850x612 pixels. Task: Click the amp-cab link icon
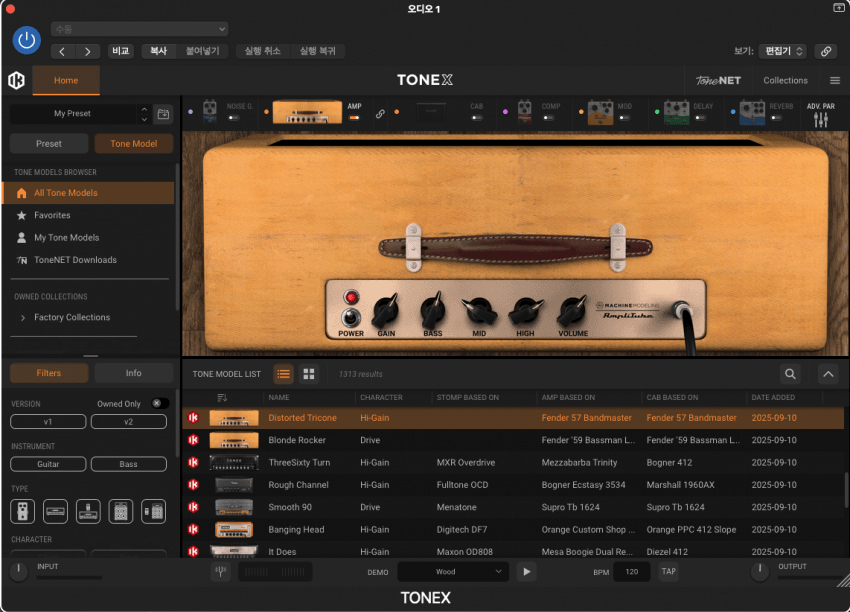click(381, 113)
